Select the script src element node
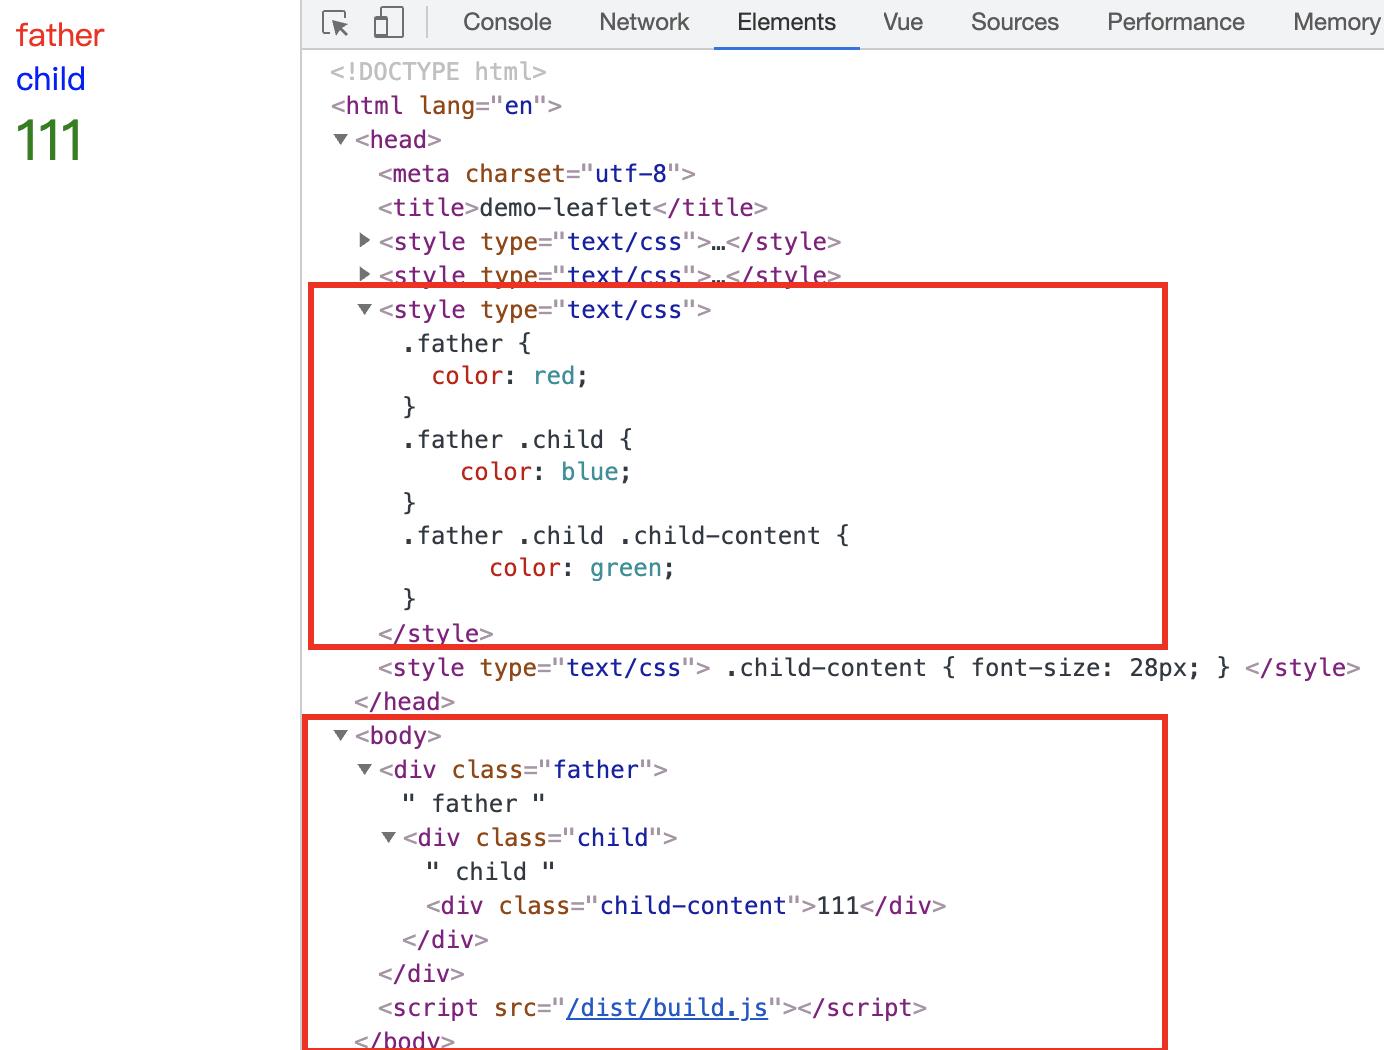 [652, 1008]
